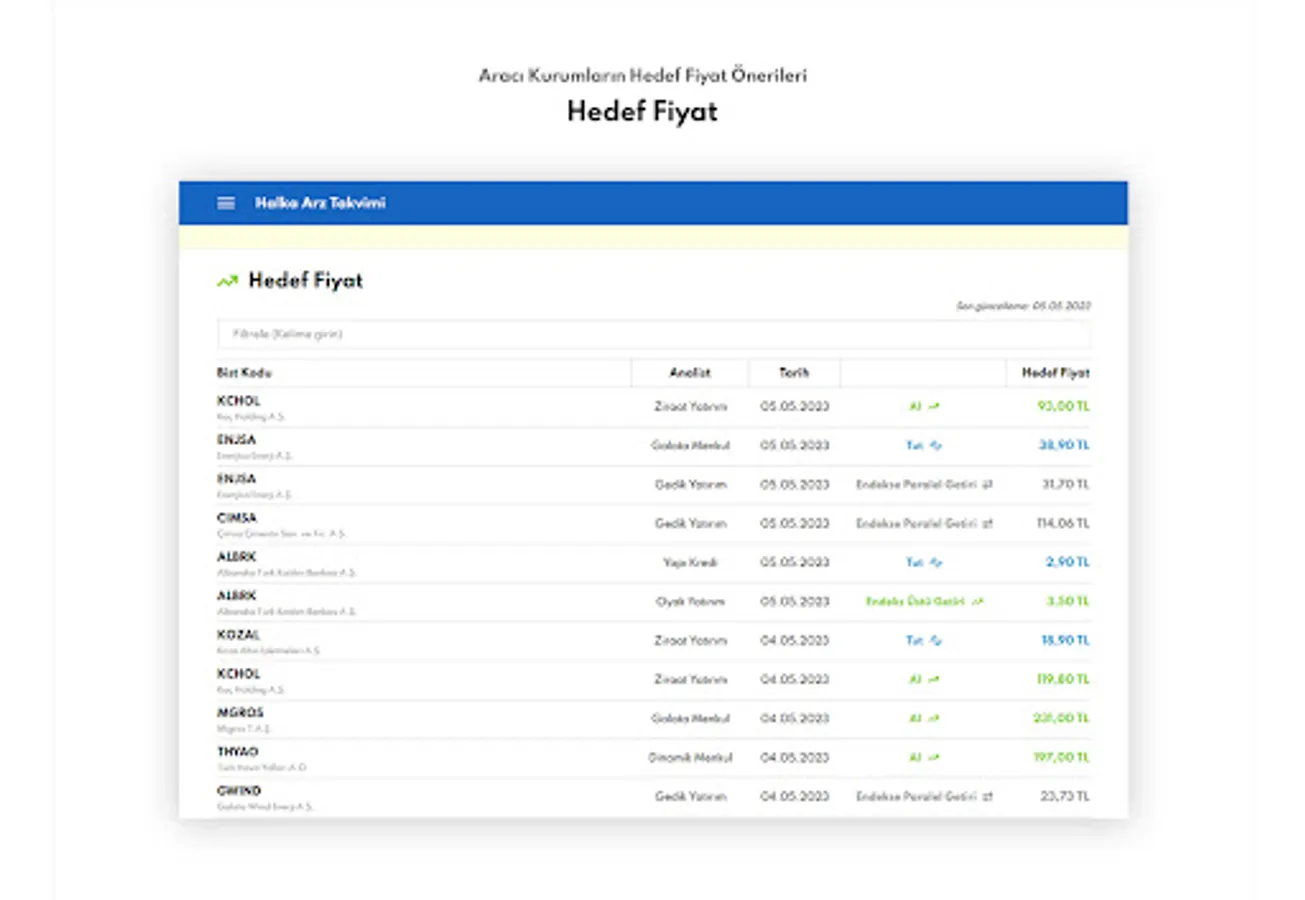1305x900 pixels.
Task: Click the Al arrow icon in the THYAO row
Action: point(934,758)
